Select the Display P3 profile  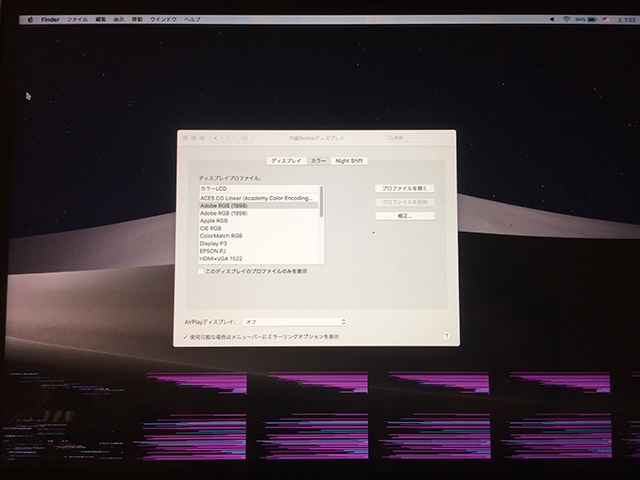tap(213, 242)
